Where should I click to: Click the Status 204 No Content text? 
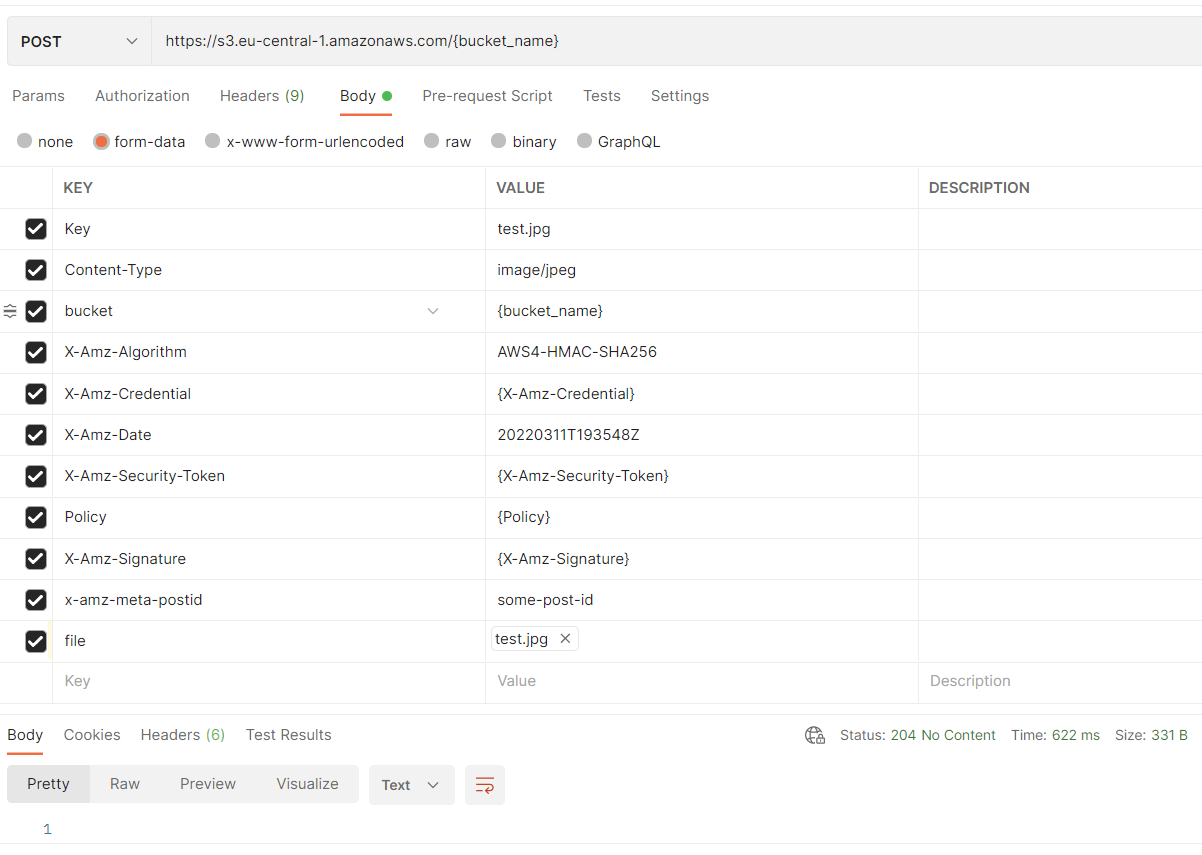tap(918, 735)
